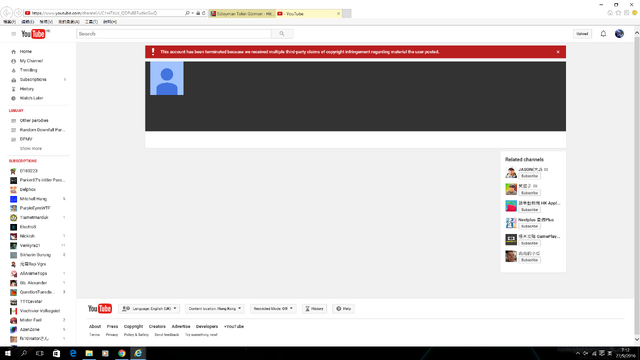Screen dimensions: 640x360
Task: Open Delphox subscription channel
Action: tap(28, 190)
